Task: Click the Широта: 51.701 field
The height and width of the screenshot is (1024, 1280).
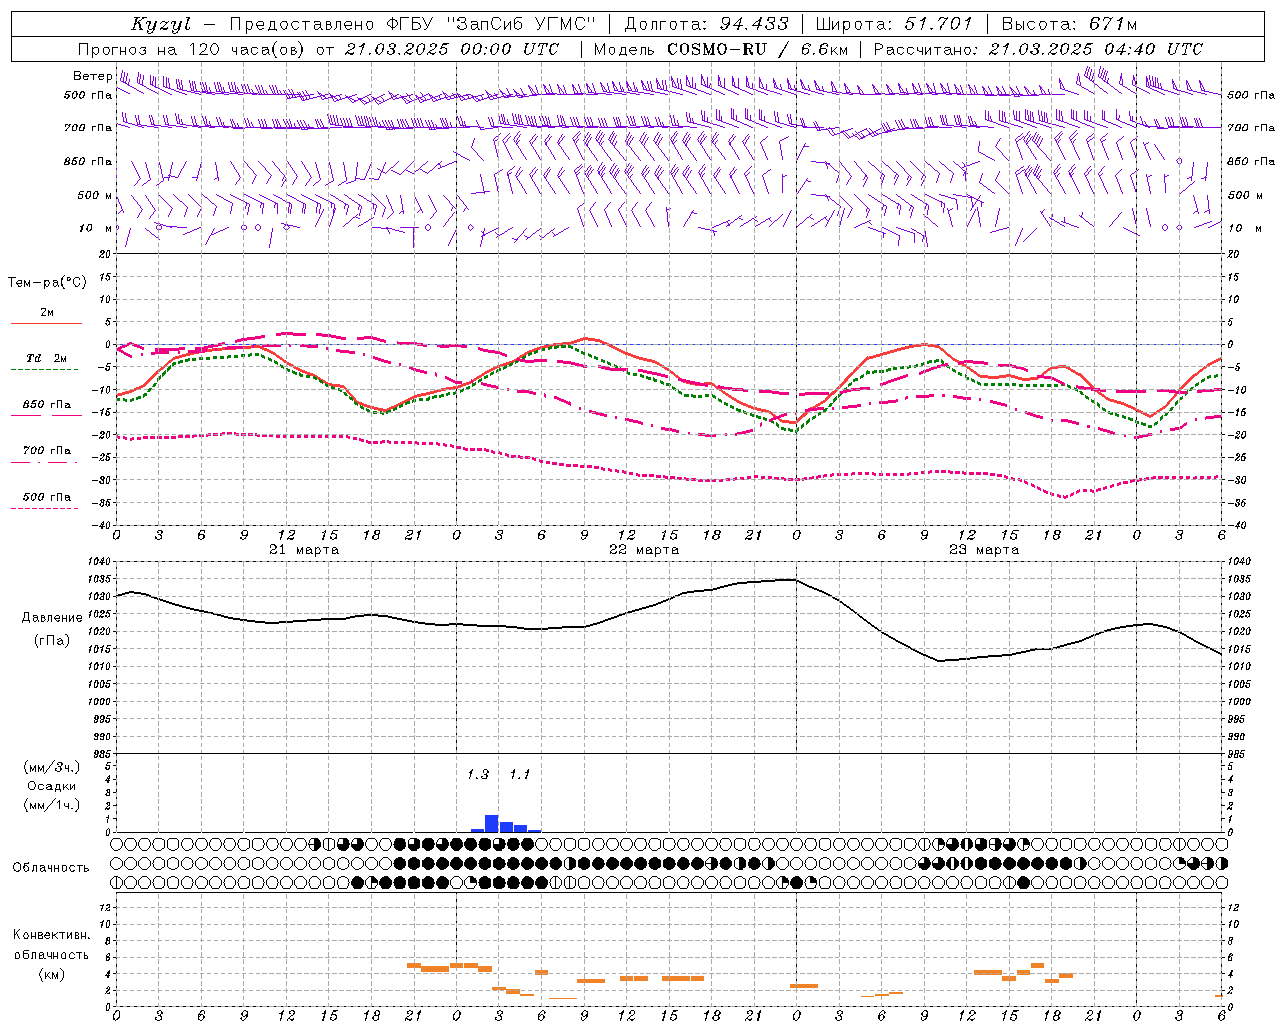Action: 894,24
